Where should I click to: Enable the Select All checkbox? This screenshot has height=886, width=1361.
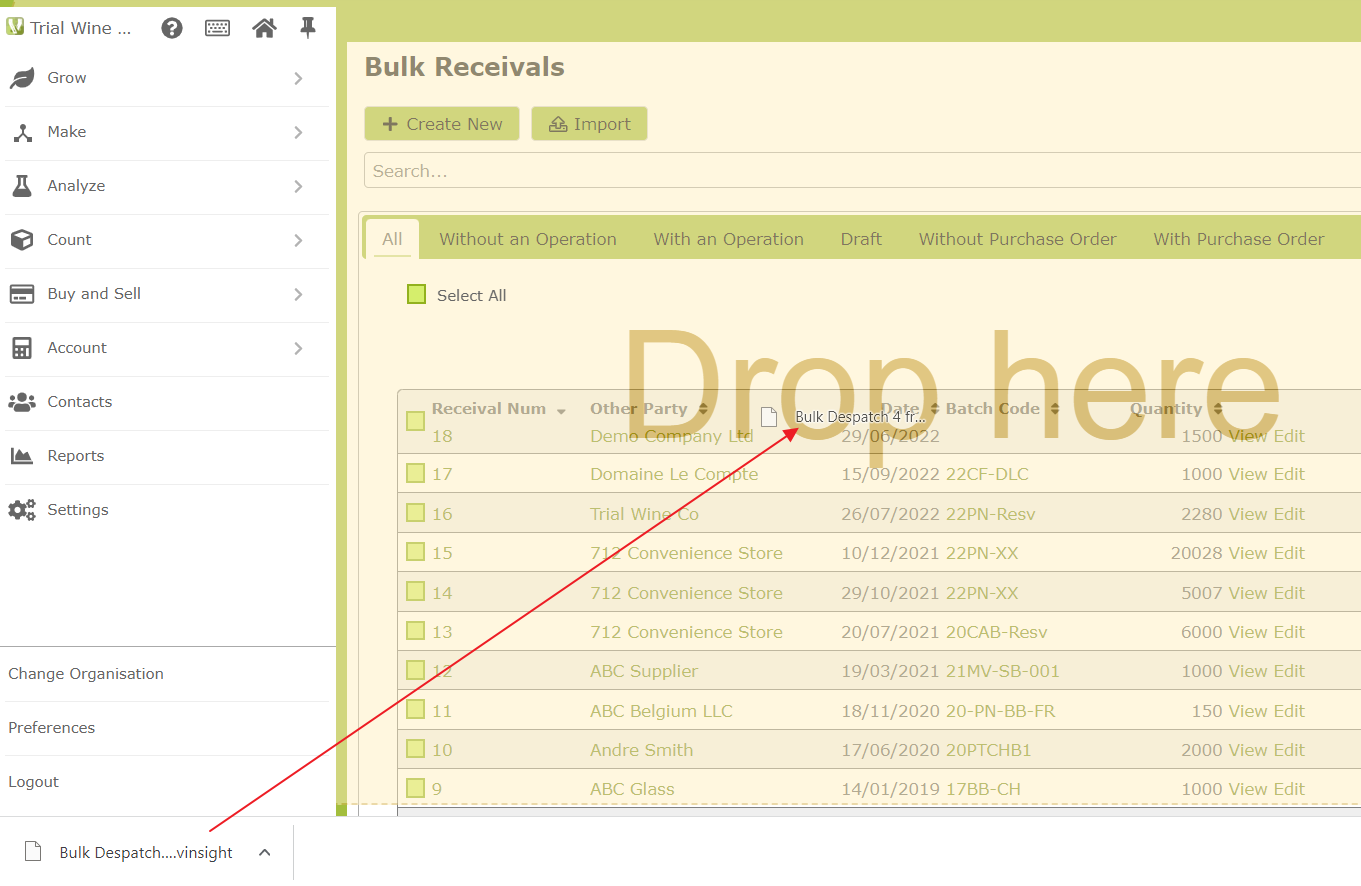(x=416, y=294)
